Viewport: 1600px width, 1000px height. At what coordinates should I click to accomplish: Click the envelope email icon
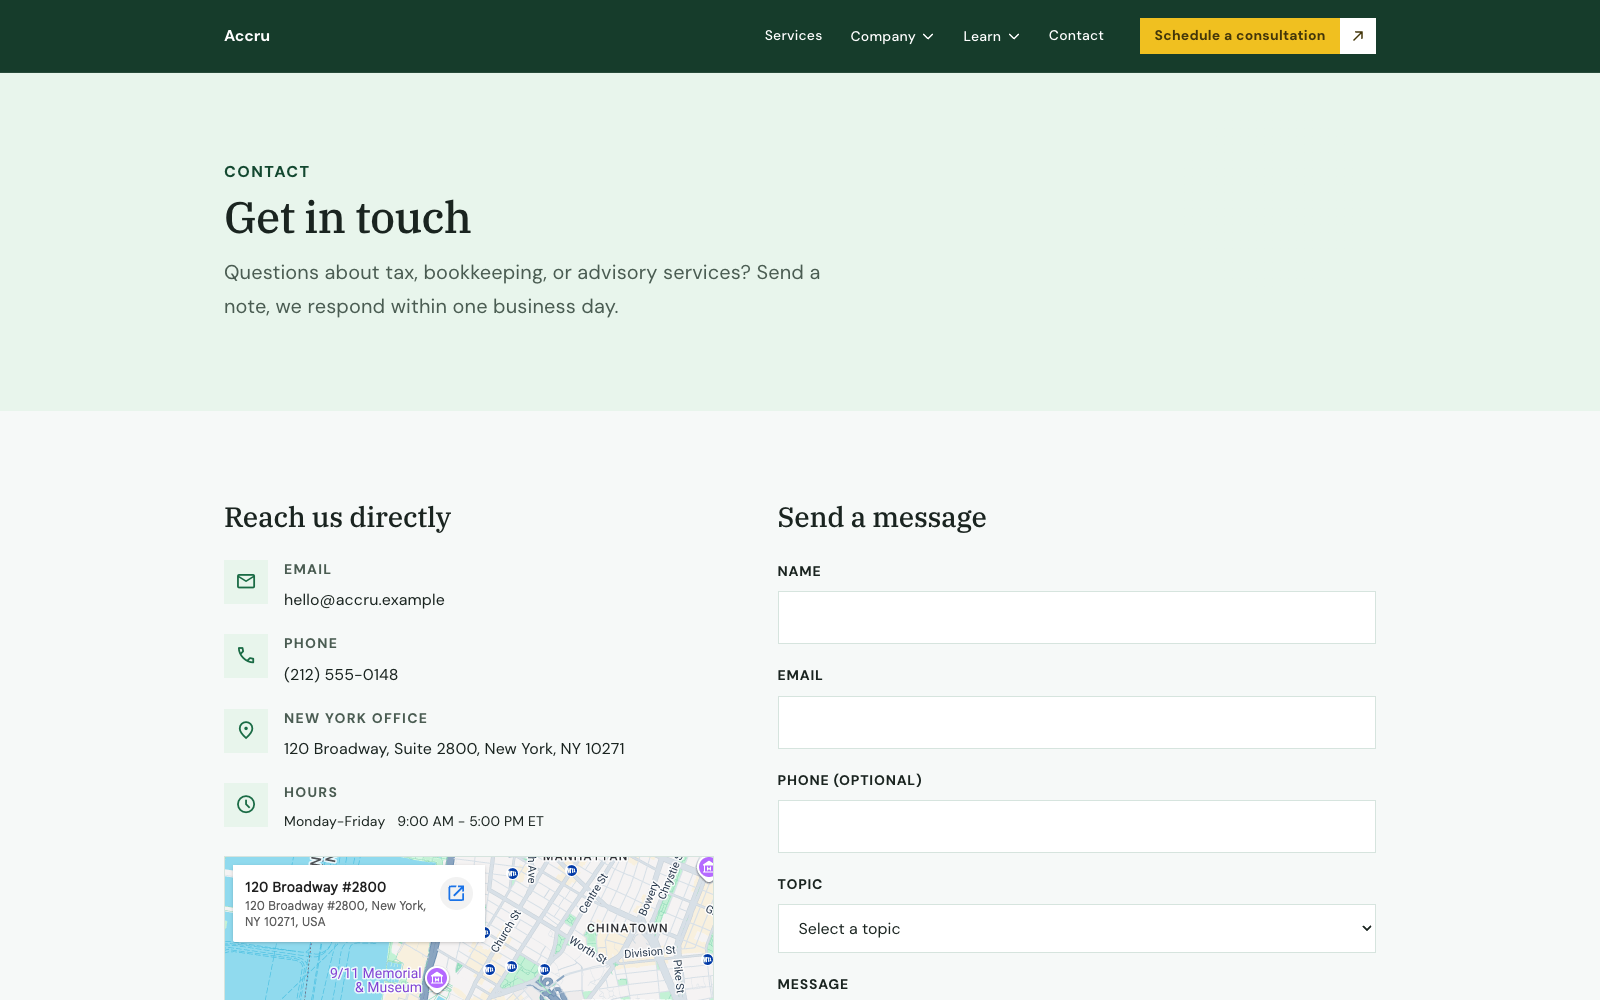pos(246,581)
